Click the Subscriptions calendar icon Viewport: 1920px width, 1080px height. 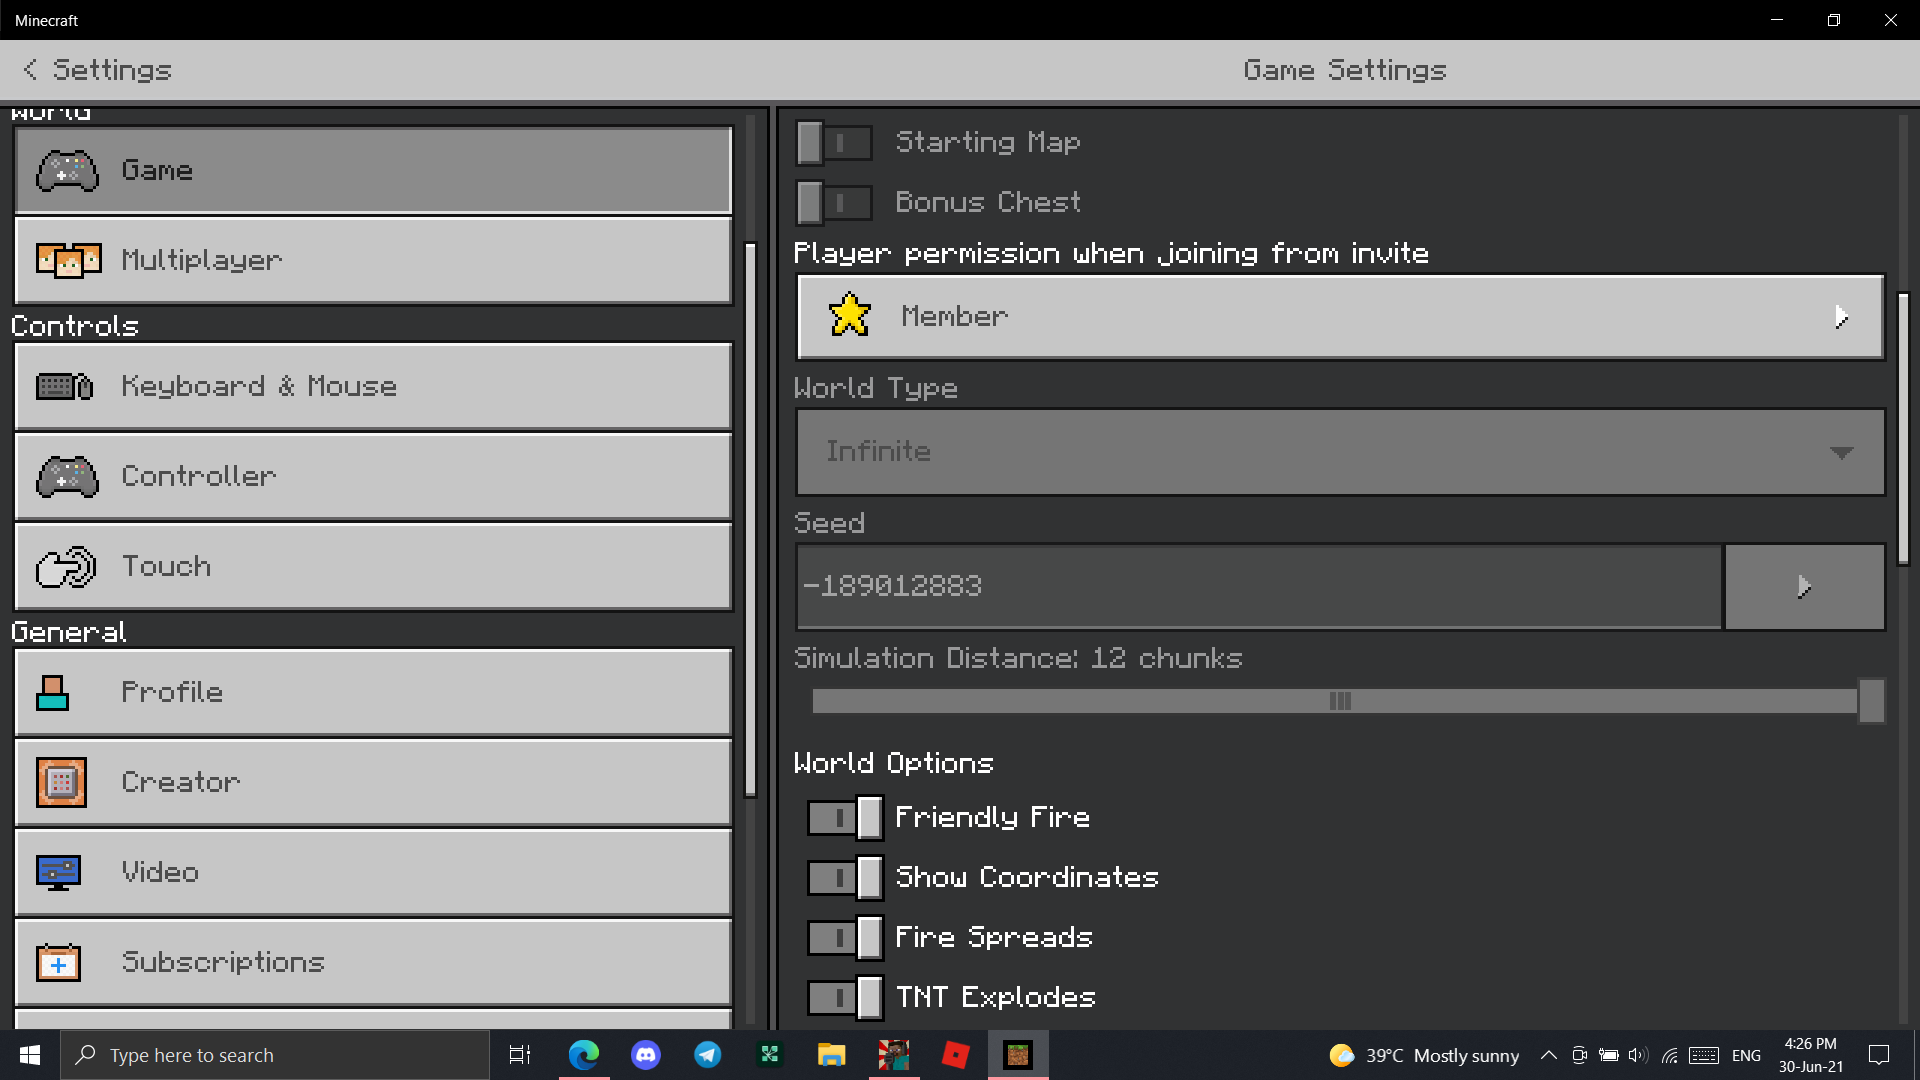click(58, 962)
